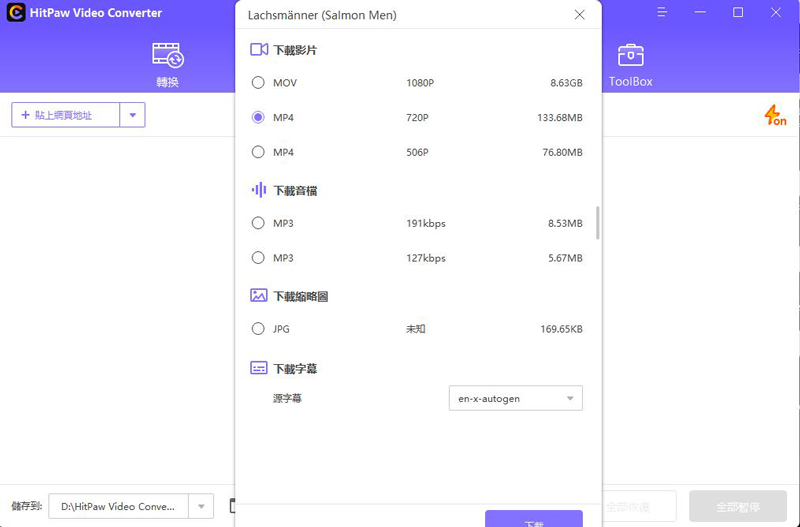The height and width of the screenshot is (527, 800).
Task: Click the resume all button behind dialog
Action: point(639,507)
